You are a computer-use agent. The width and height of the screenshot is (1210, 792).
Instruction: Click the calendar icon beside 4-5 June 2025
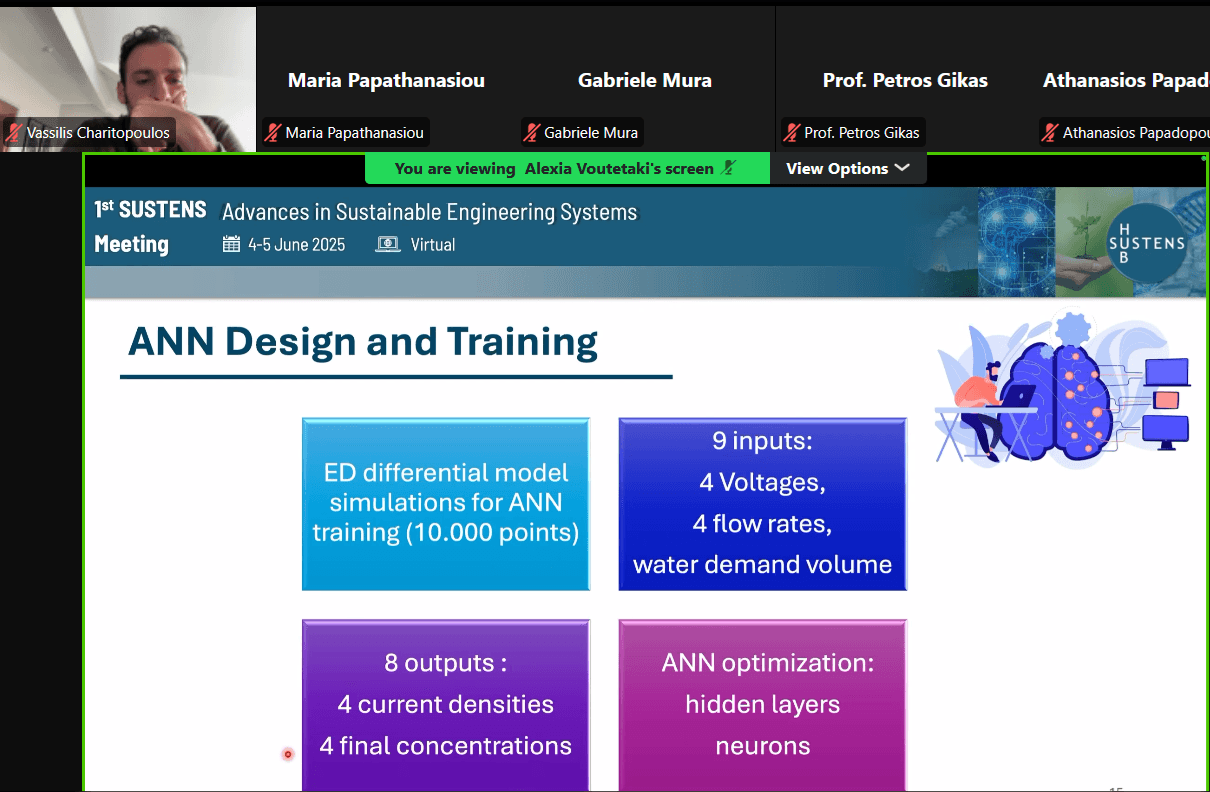point(231,244)
